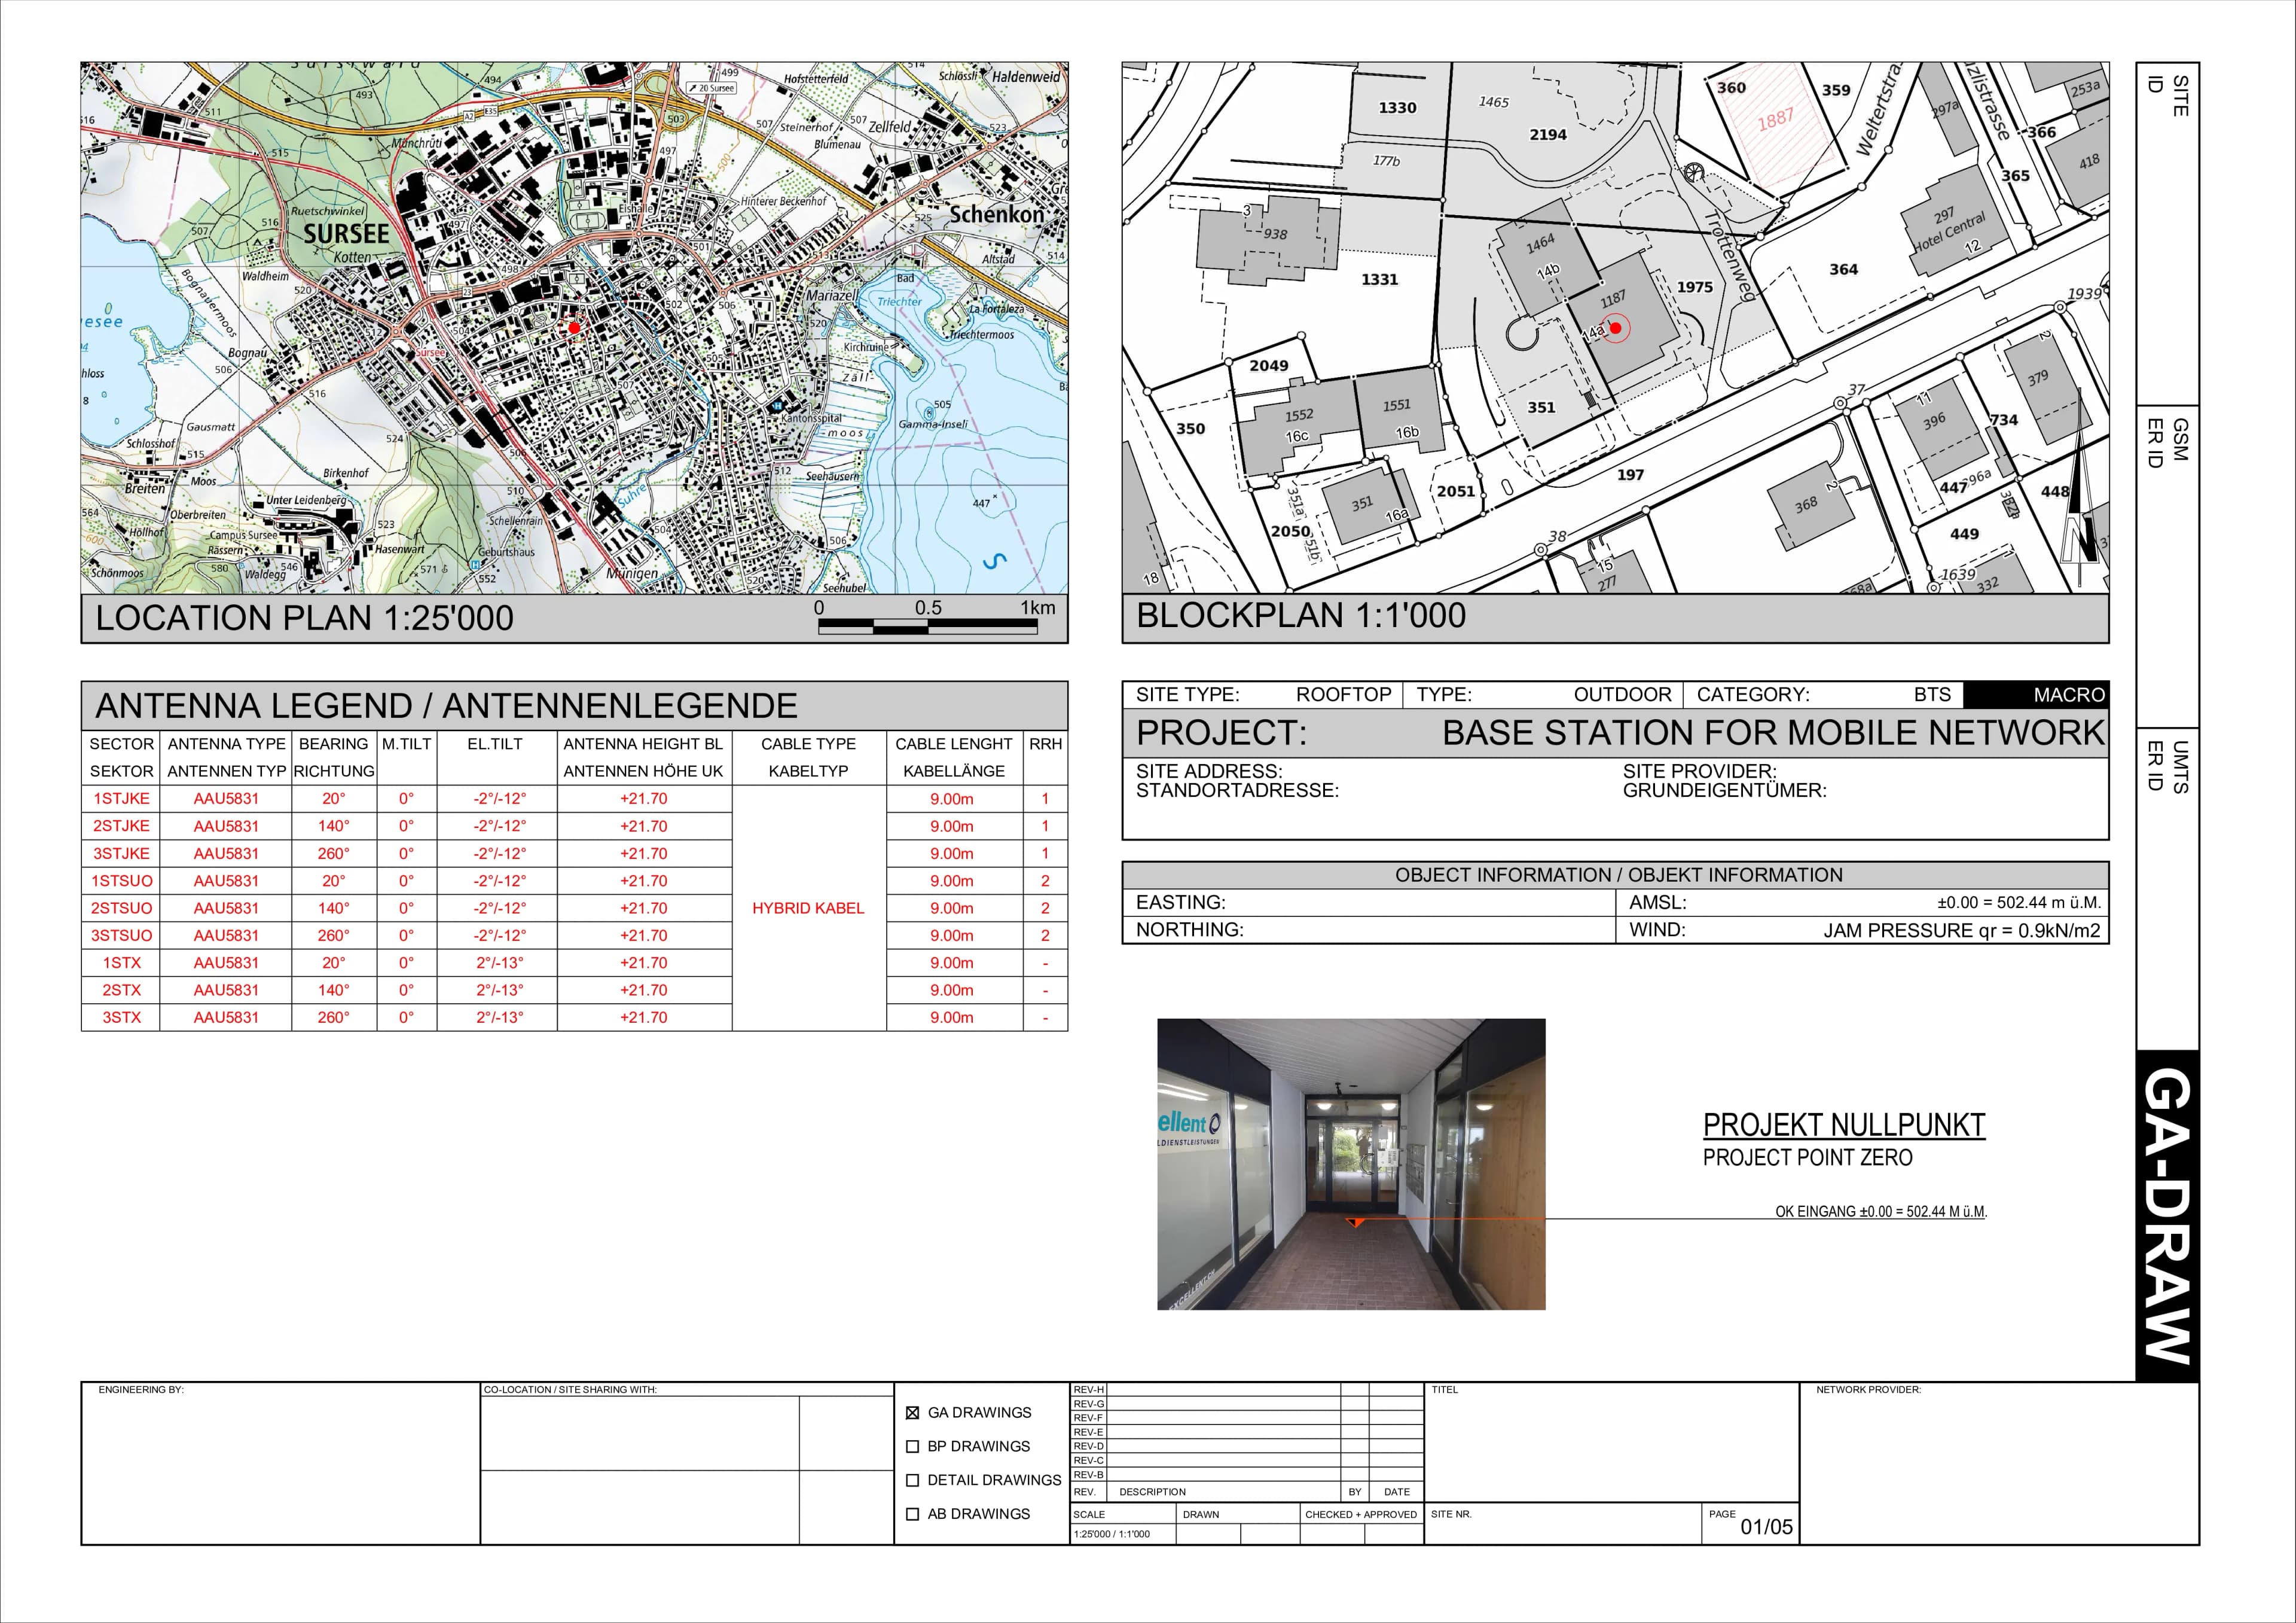
Task: Click the EASTING coordinate field
Action: point(1369,902)
